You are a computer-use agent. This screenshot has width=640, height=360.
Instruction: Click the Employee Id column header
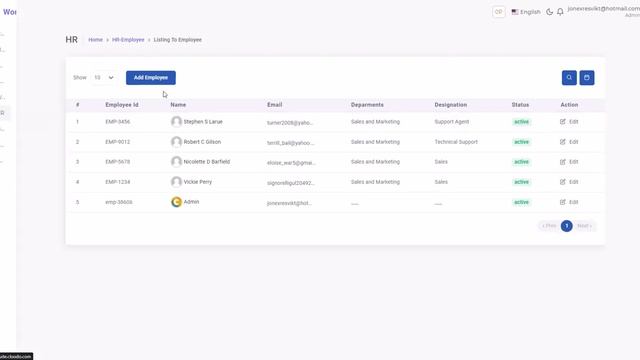tap(122, 105)
